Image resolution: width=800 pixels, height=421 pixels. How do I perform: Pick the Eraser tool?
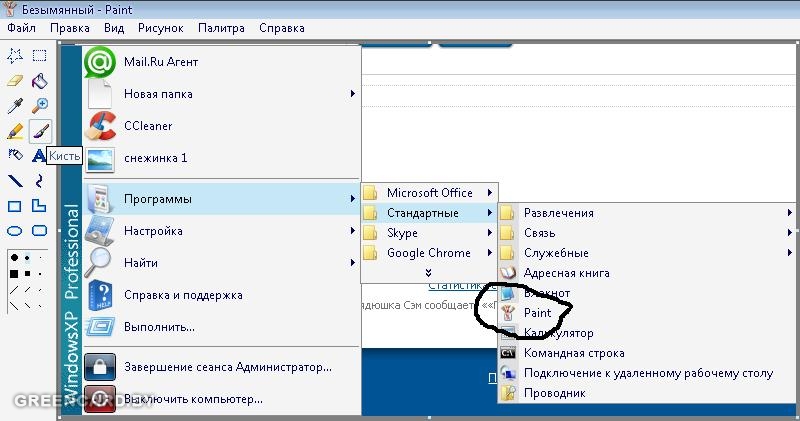(x=15, y=81)
